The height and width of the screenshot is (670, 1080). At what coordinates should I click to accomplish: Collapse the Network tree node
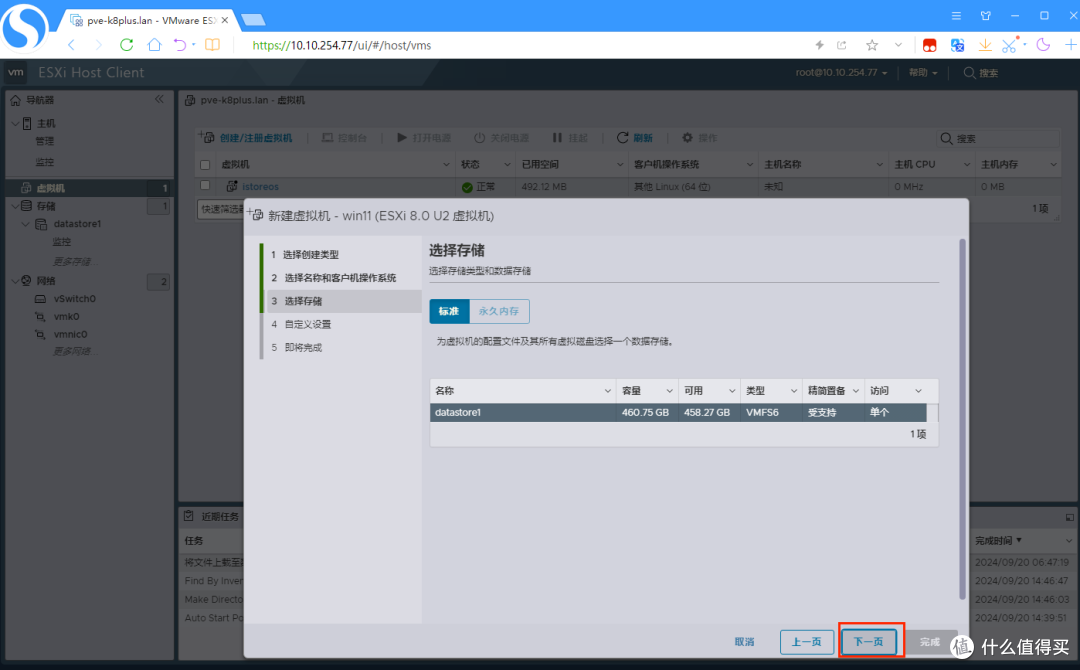[15, 280]
